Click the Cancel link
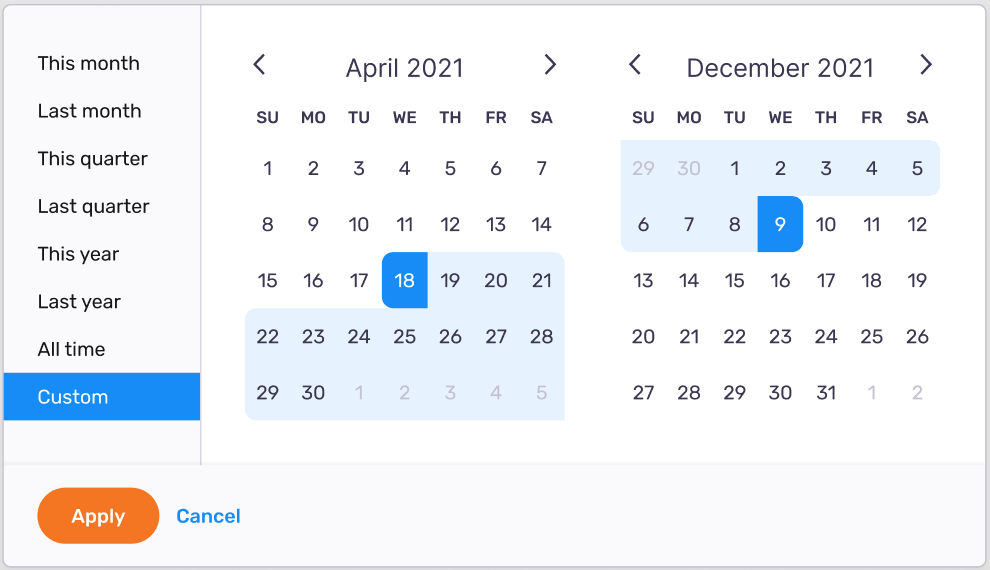Viewport: 990px width, 570px height. click(x=208, y=516)
